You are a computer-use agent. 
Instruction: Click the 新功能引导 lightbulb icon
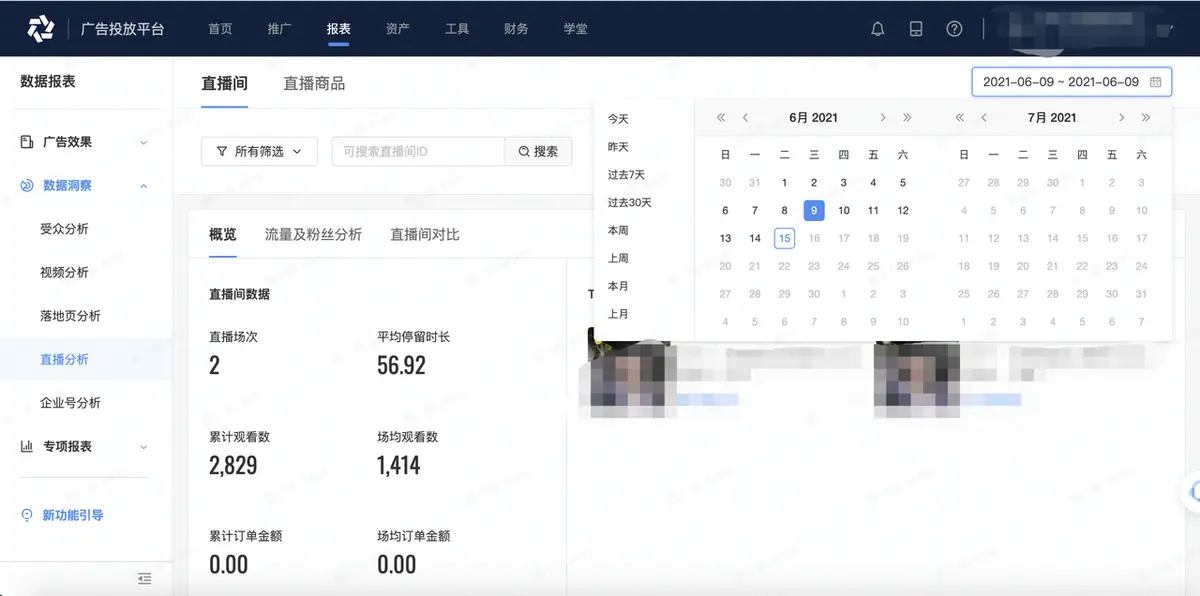(27, 515)
